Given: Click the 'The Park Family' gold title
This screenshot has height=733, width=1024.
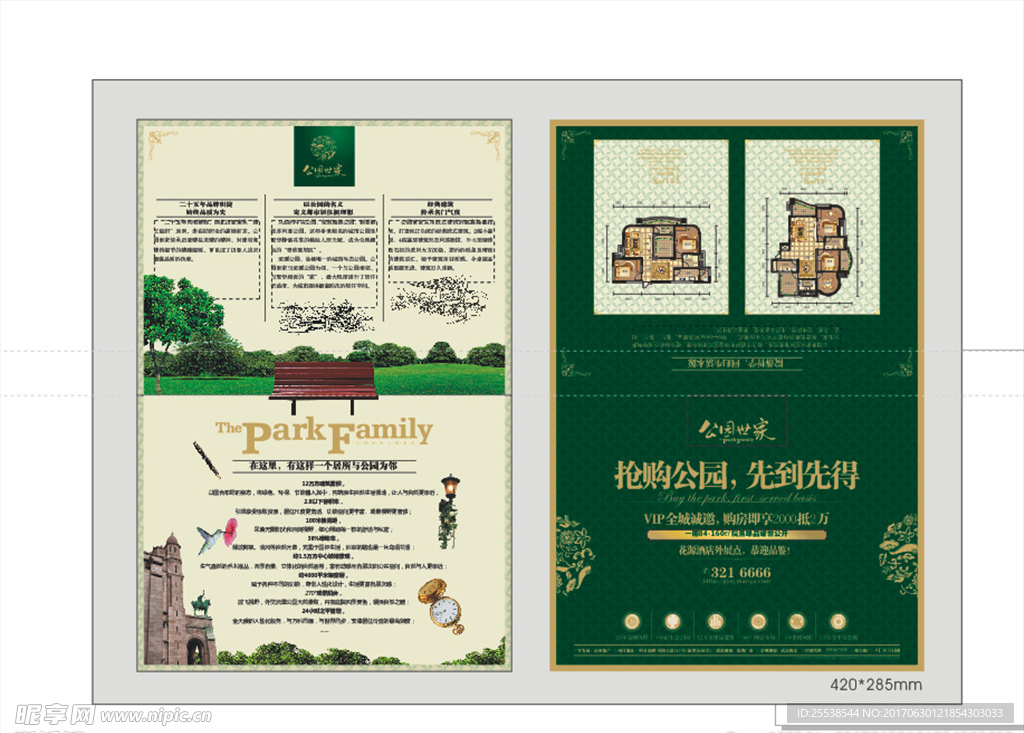Looking at the screenshot, I should pyautogui.click(x=324, y=432).
